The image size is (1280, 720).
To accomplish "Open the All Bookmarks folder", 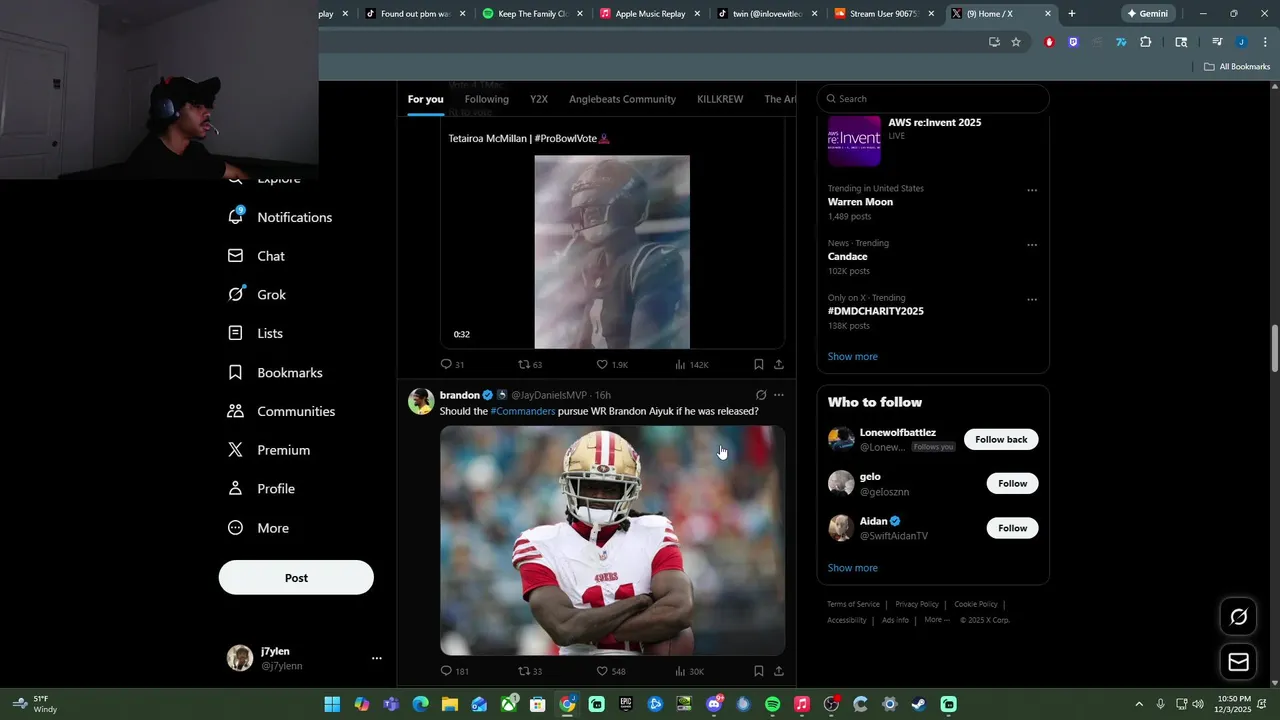I will pyautogui.click(x=1237, y=67).
